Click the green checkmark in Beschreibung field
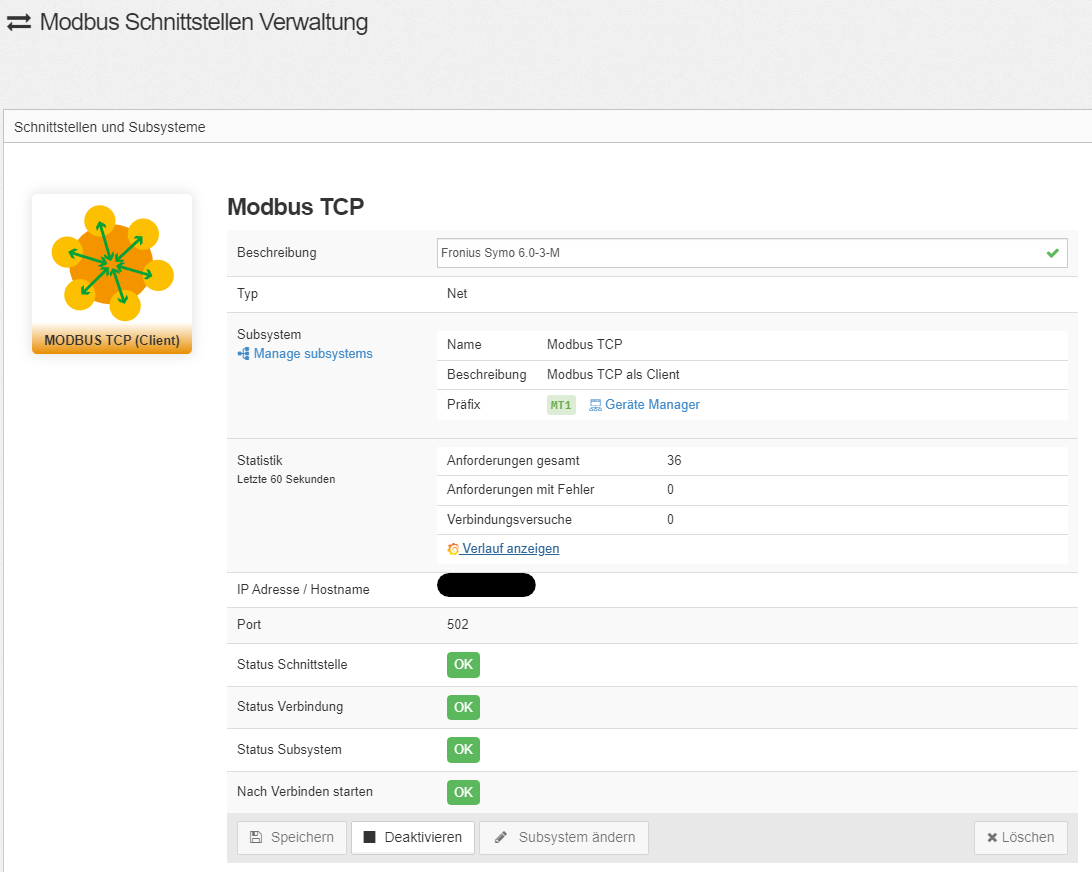This screenshot has width=1092, height=872. pos(1052,253)
